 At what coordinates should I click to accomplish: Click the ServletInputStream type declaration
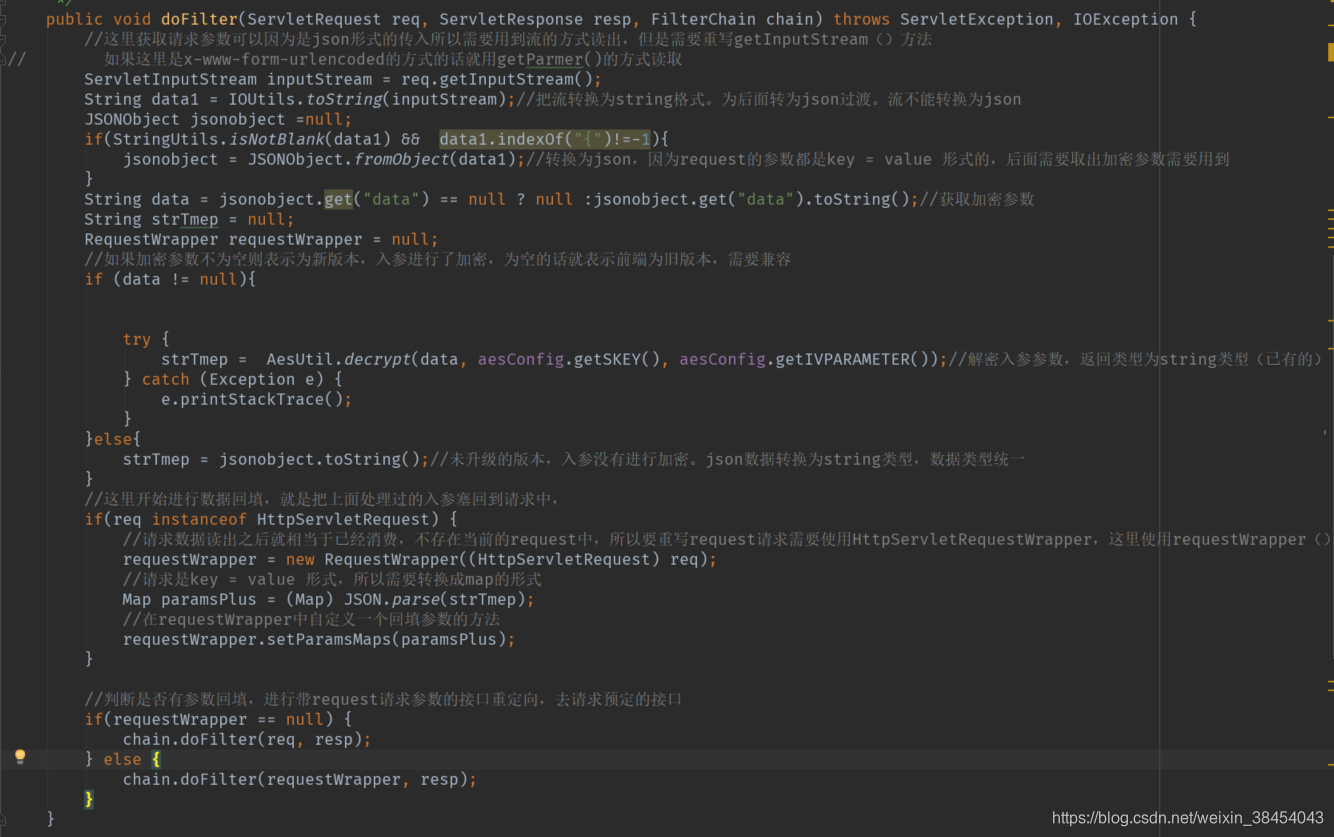tap(170, 79)
